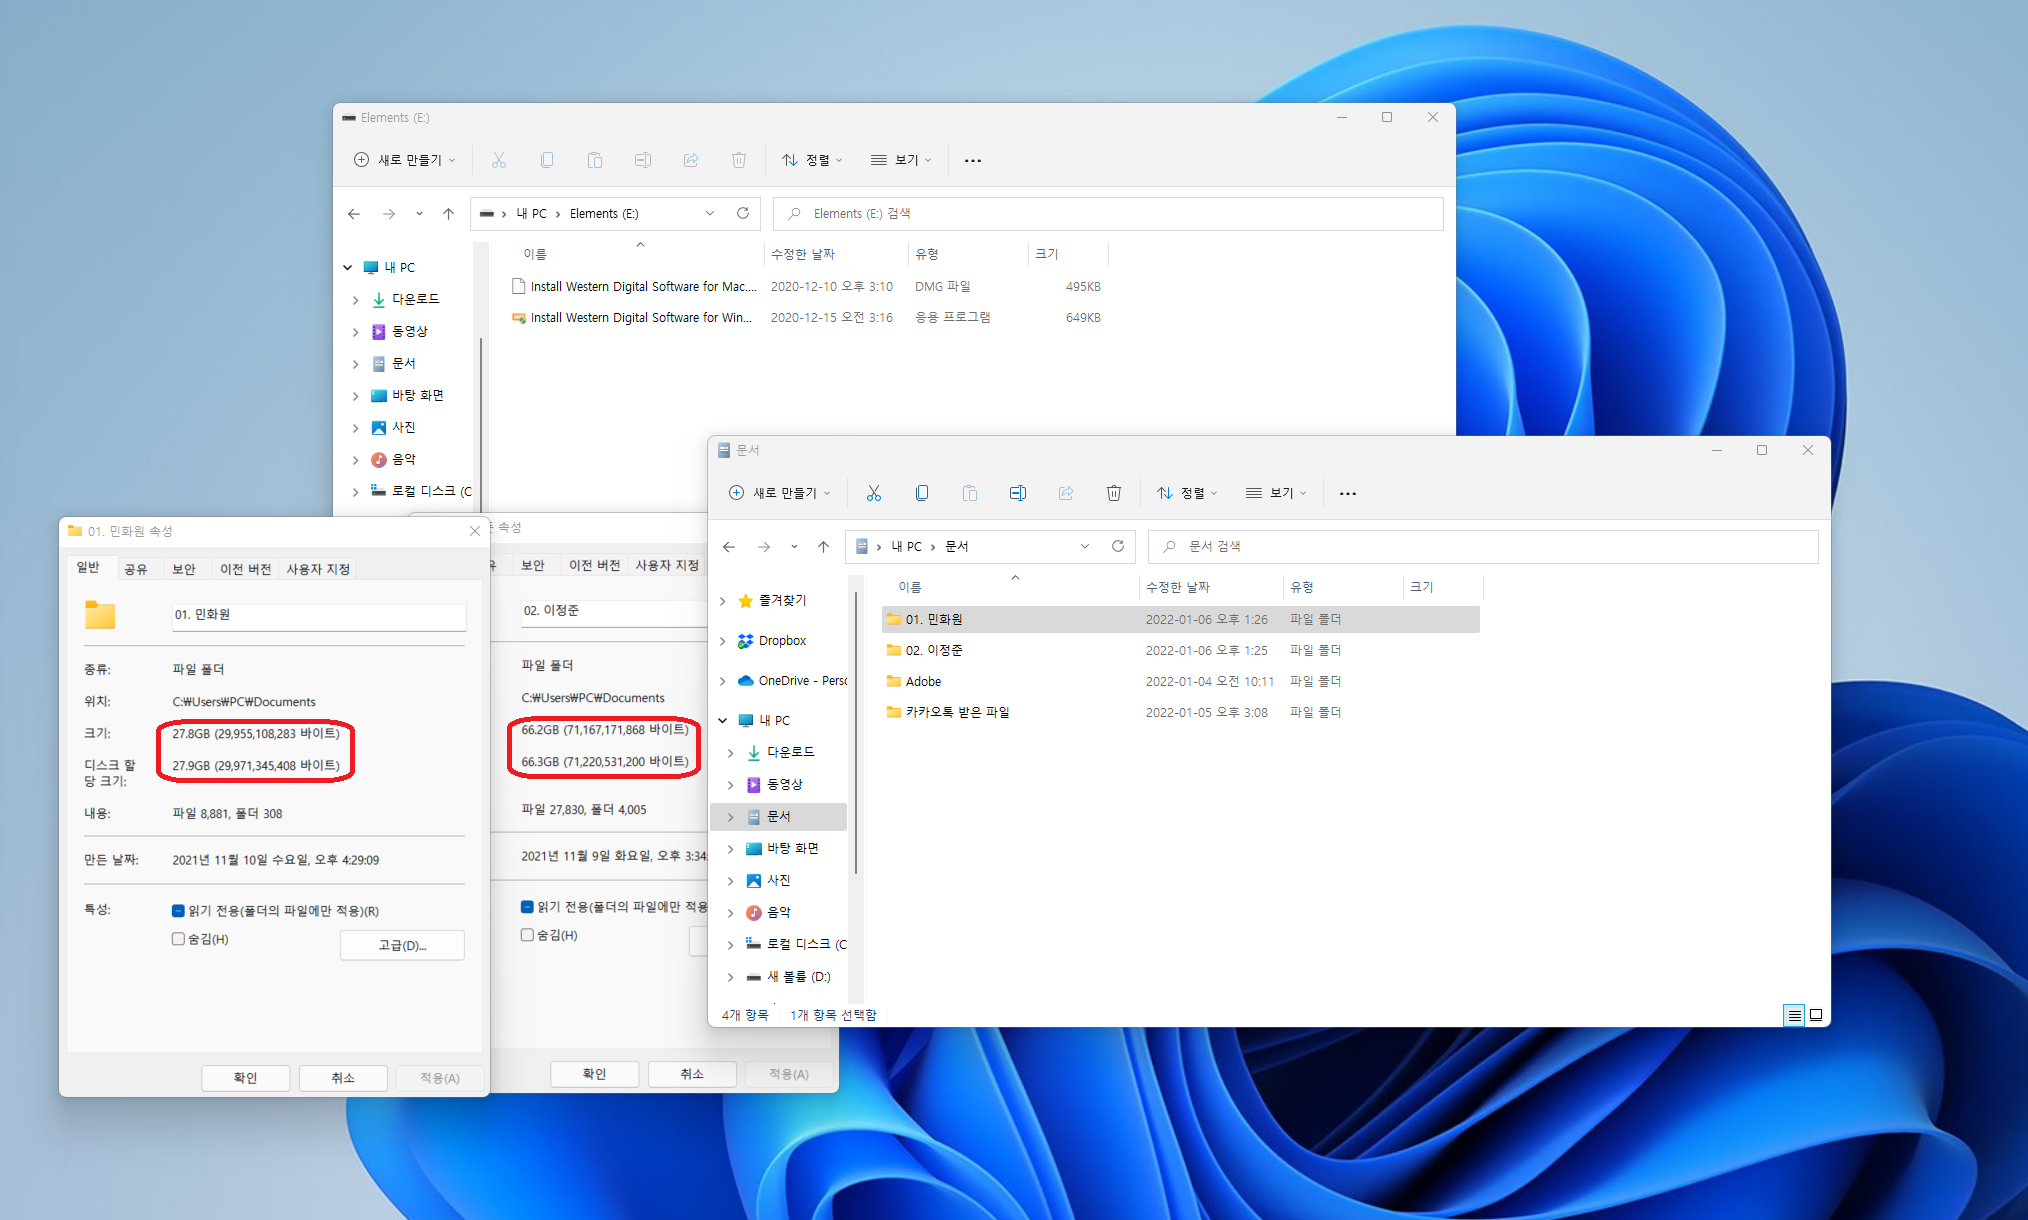This screenshot has height=1220, width=2028.
Task: Switch to the 보안 tab in 01. 민화원 properties
Action: pos(183,569)
